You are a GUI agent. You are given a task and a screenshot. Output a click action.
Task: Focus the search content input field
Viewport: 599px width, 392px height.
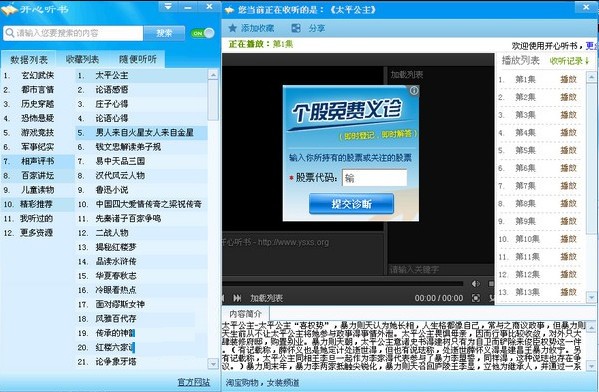pyautogui.click(x=73, y=33)
